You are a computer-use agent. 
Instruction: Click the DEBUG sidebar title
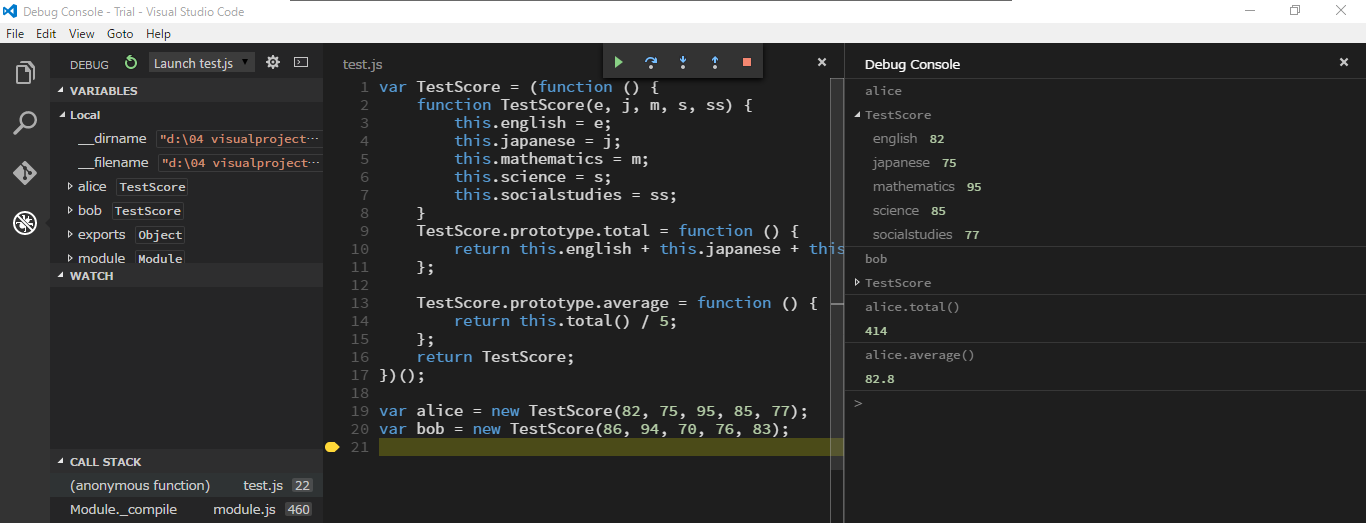(x=89, y=64)
